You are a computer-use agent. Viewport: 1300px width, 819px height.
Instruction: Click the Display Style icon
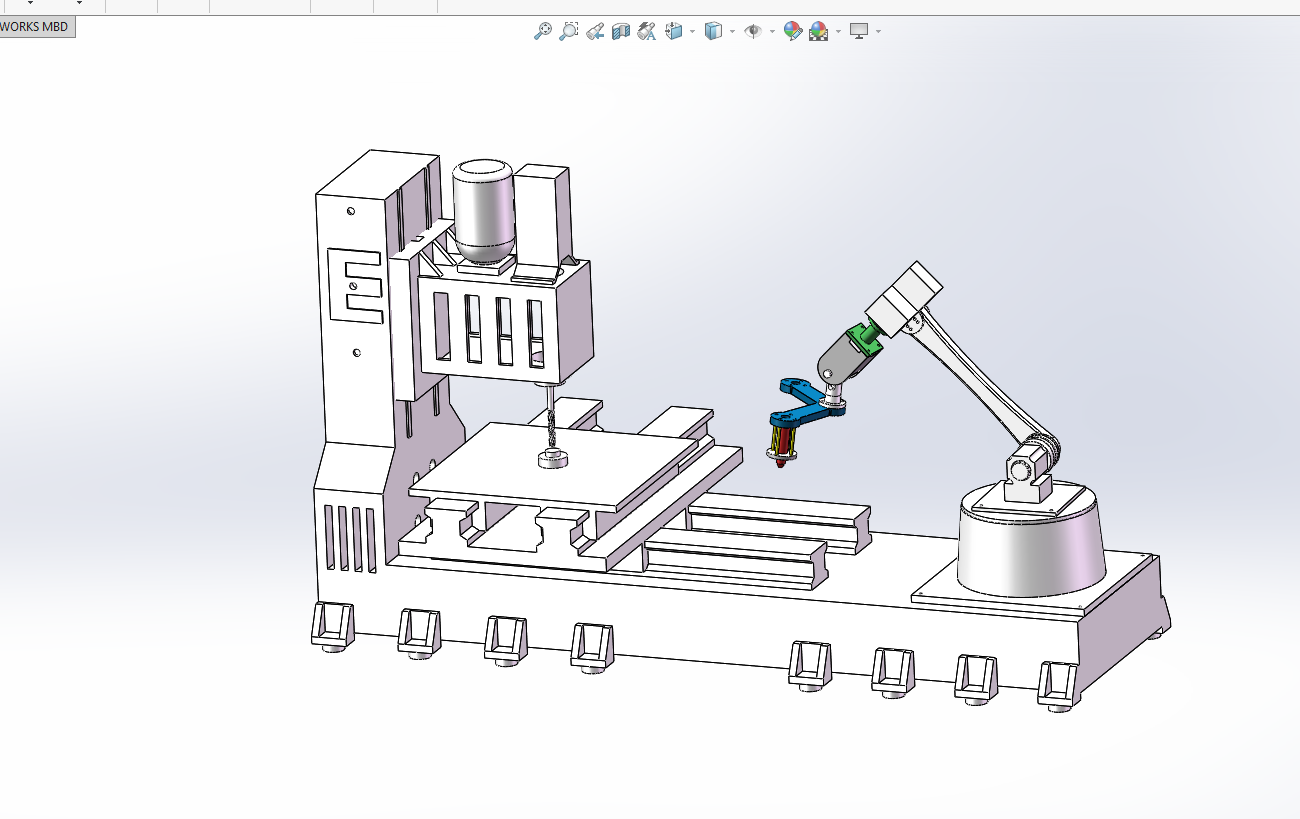tap(713, 31)
